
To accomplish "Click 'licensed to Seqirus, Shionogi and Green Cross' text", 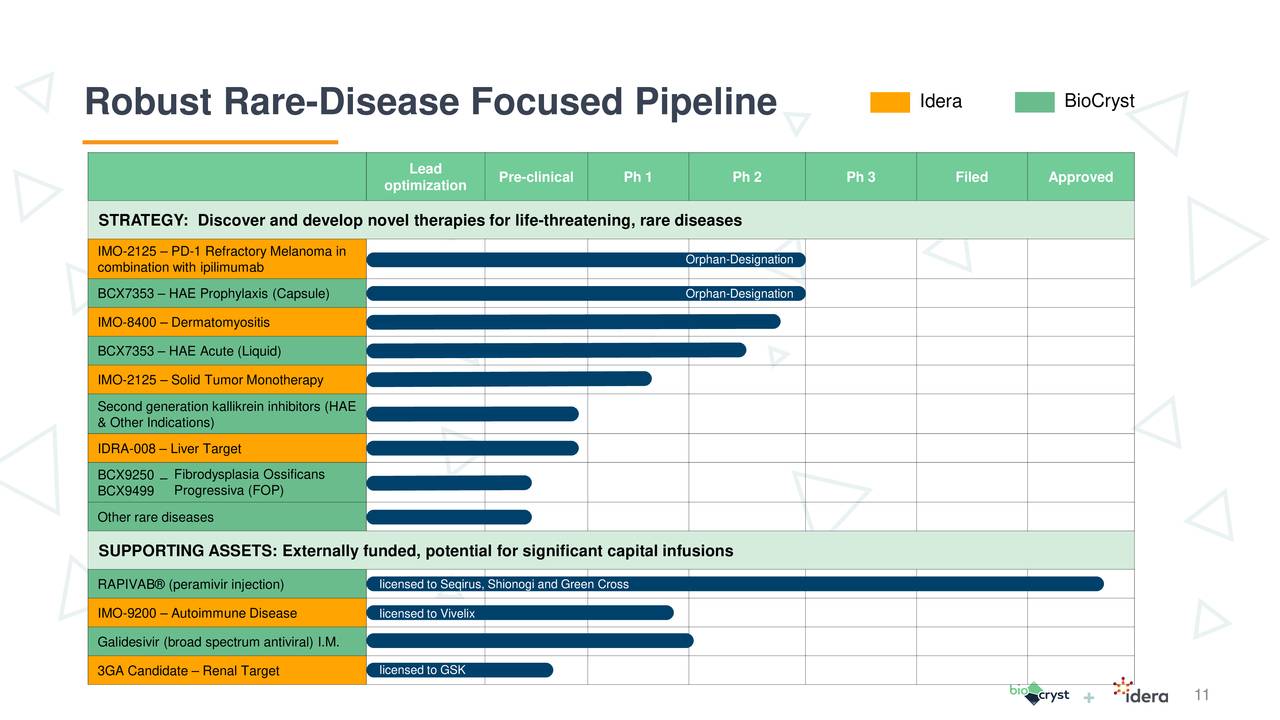I will (504, 585).
